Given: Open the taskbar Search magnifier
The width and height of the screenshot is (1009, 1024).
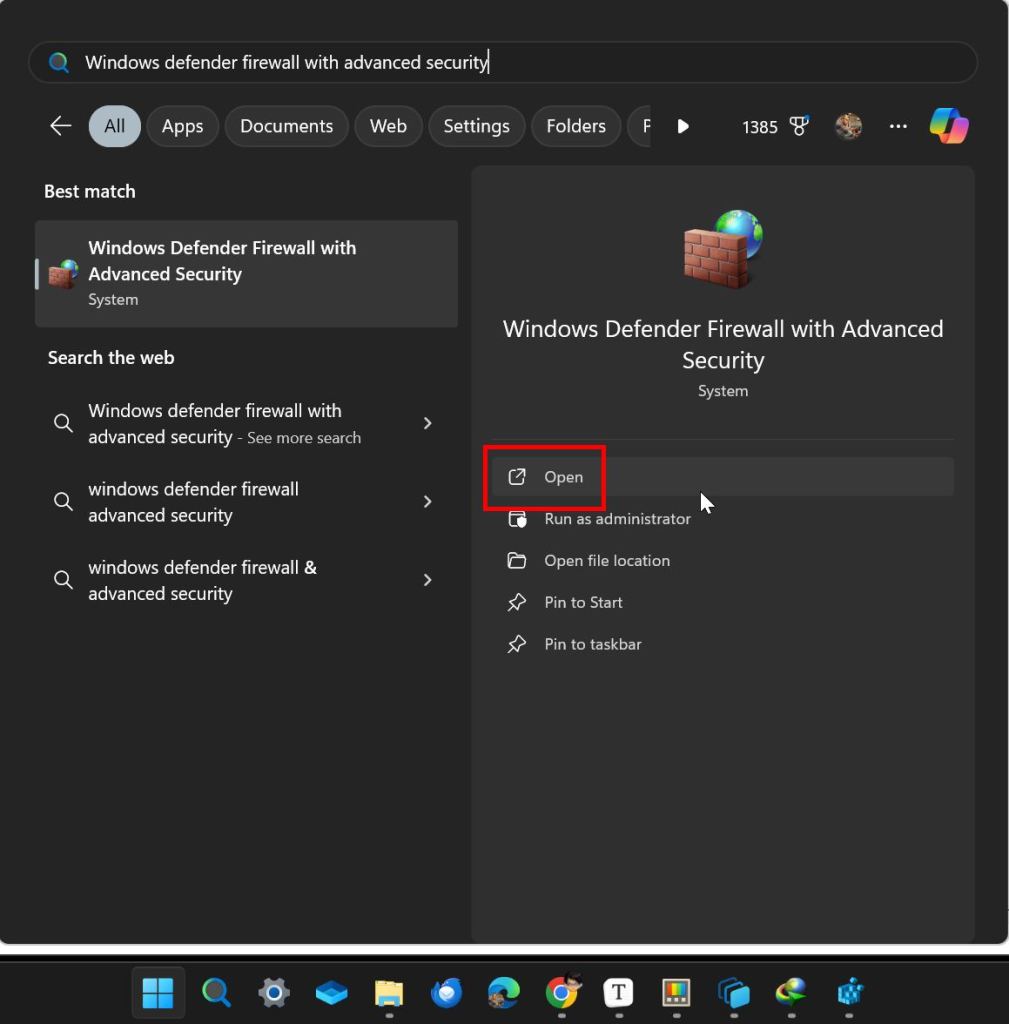Looking at the screenshot, I should coord(216,993).
